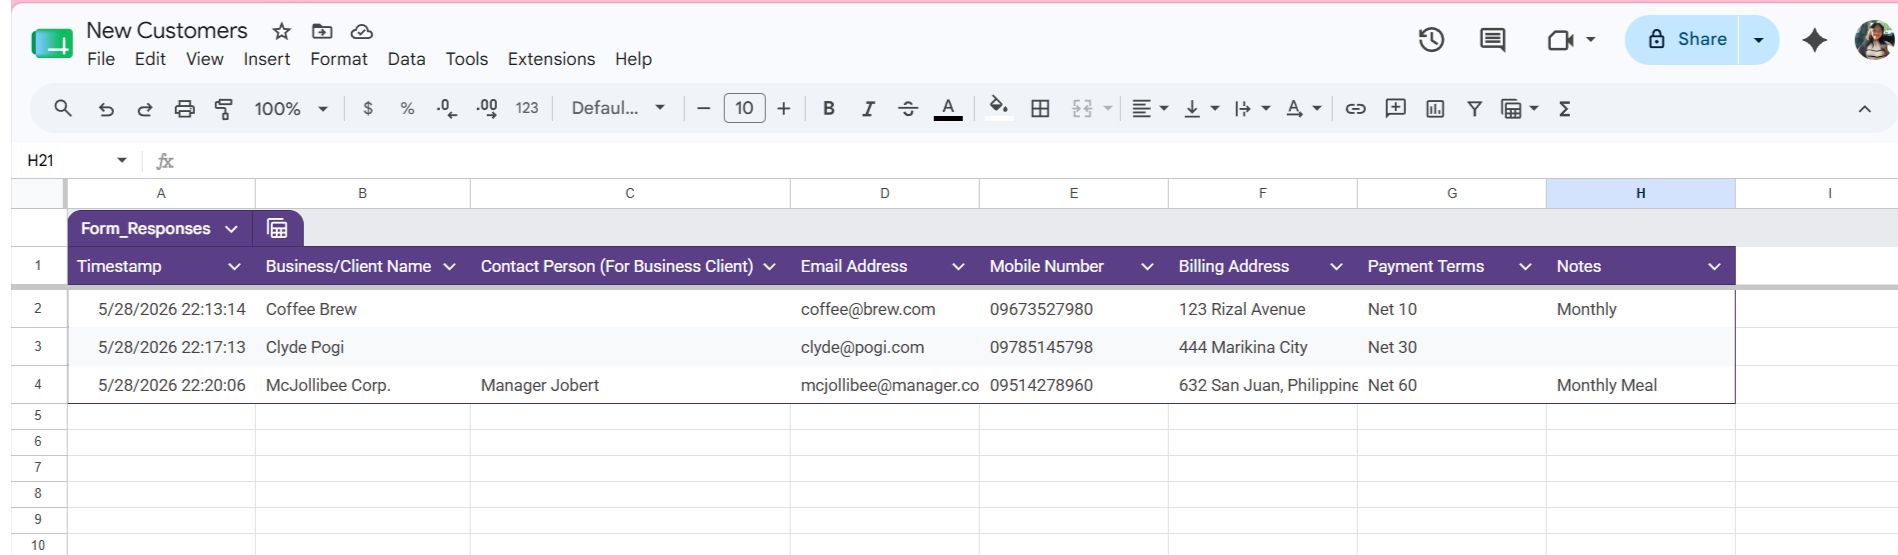Open the Google account profile picture
Viewport: 1898px width, 555px height.
1875,40
